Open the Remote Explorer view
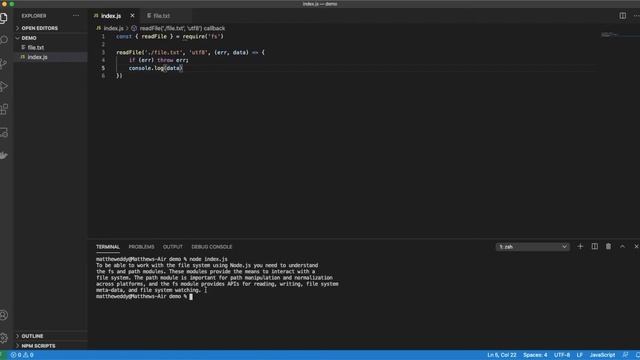The image size is (640, 360). 4,132
